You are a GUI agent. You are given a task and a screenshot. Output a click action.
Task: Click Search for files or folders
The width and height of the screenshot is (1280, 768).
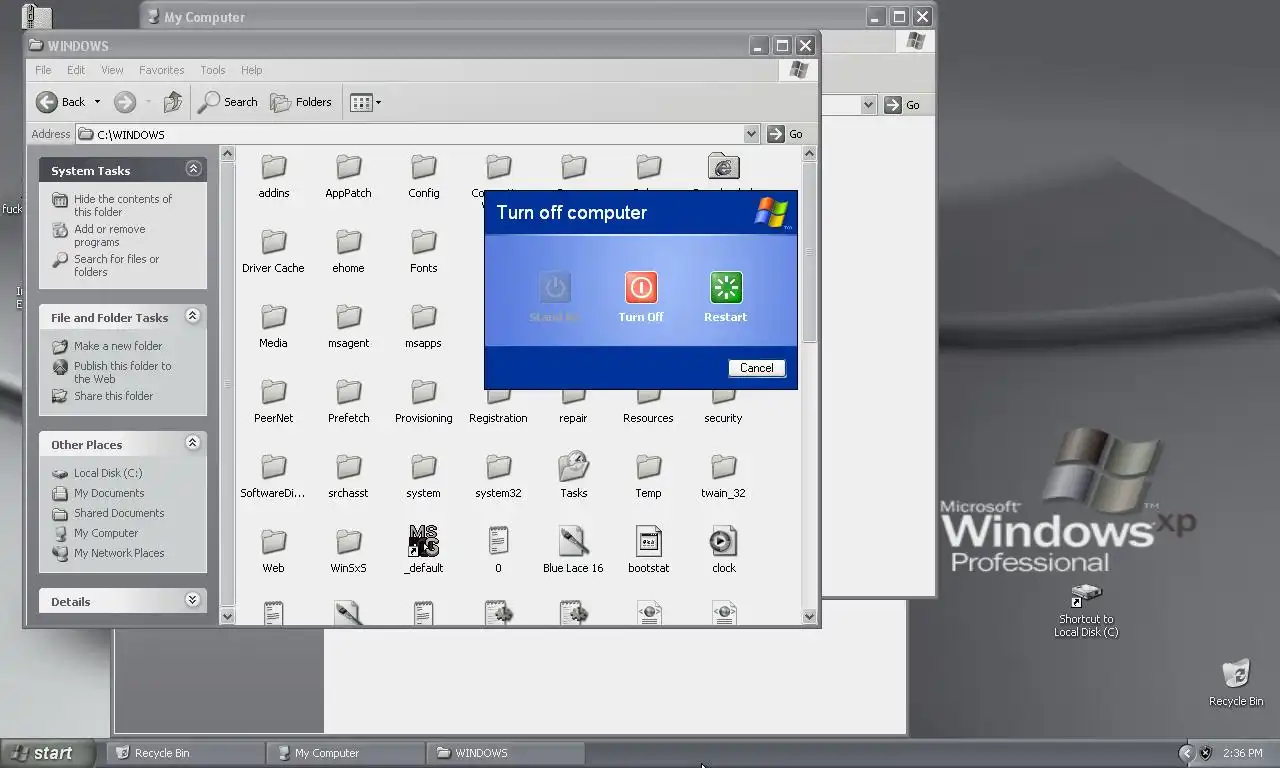[116, 265]
